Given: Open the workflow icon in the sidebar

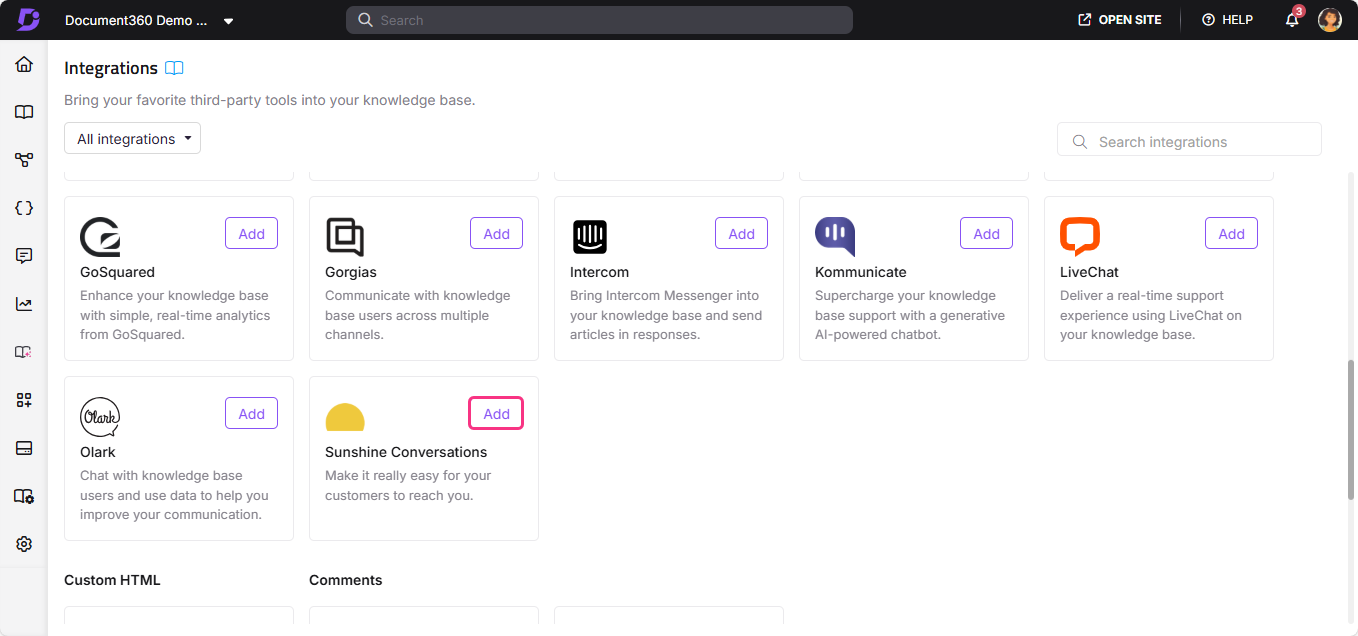Looking at the screenshot, I should (x=23, y=159).
